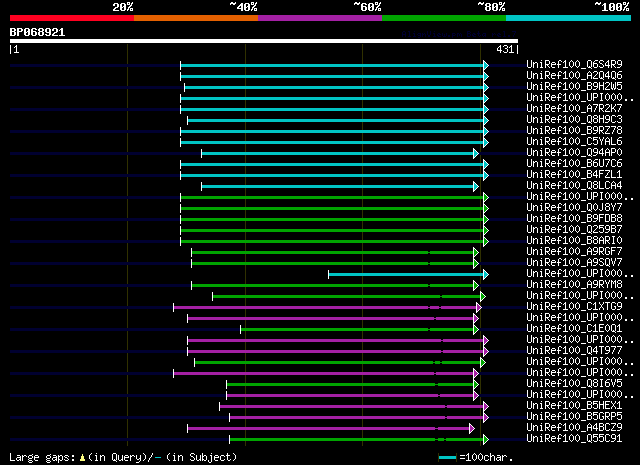
Task: Open hit UniRef100_Q6S4R9
Action: 574,64
